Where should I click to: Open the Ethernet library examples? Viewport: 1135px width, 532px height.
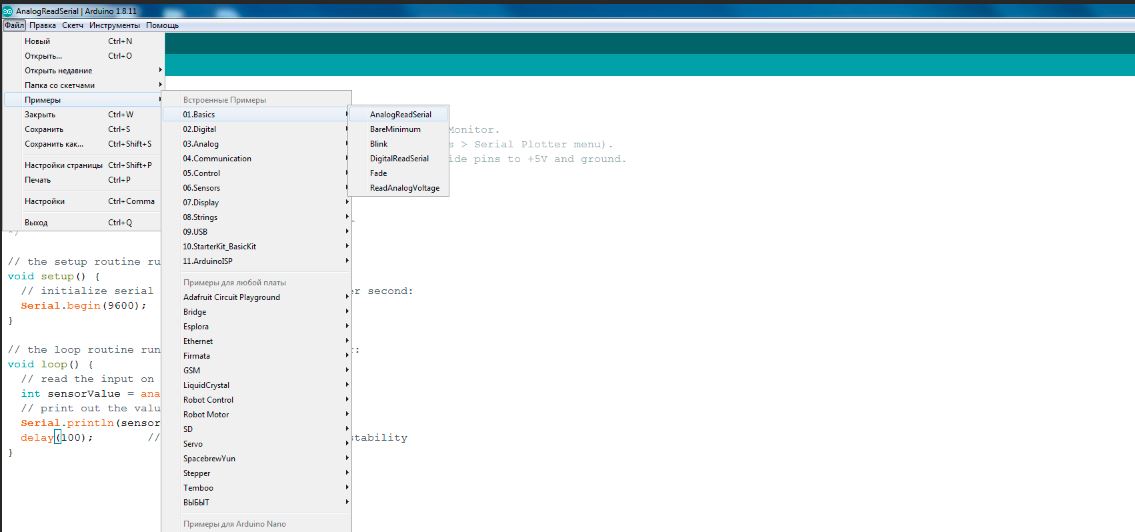tap(256, 341)
